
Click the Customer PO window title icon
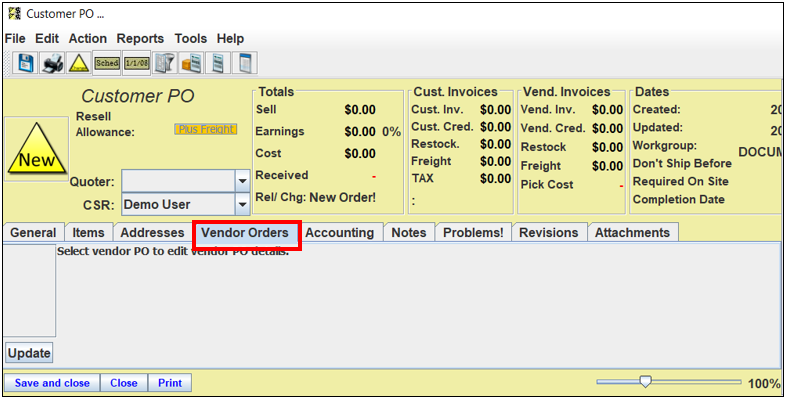(15, 14)
